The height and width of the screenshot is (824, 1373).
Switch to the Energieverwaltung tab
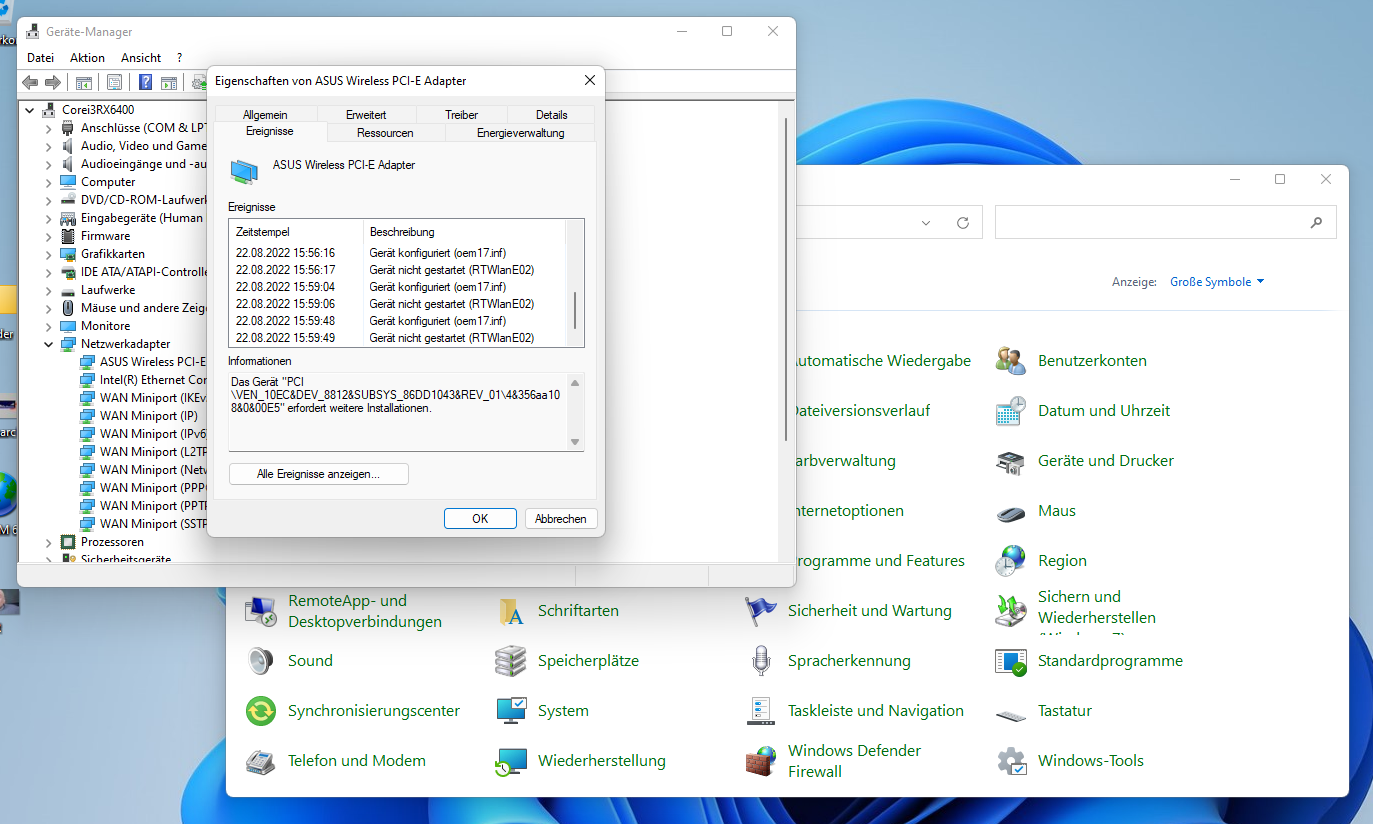(520, 133)
